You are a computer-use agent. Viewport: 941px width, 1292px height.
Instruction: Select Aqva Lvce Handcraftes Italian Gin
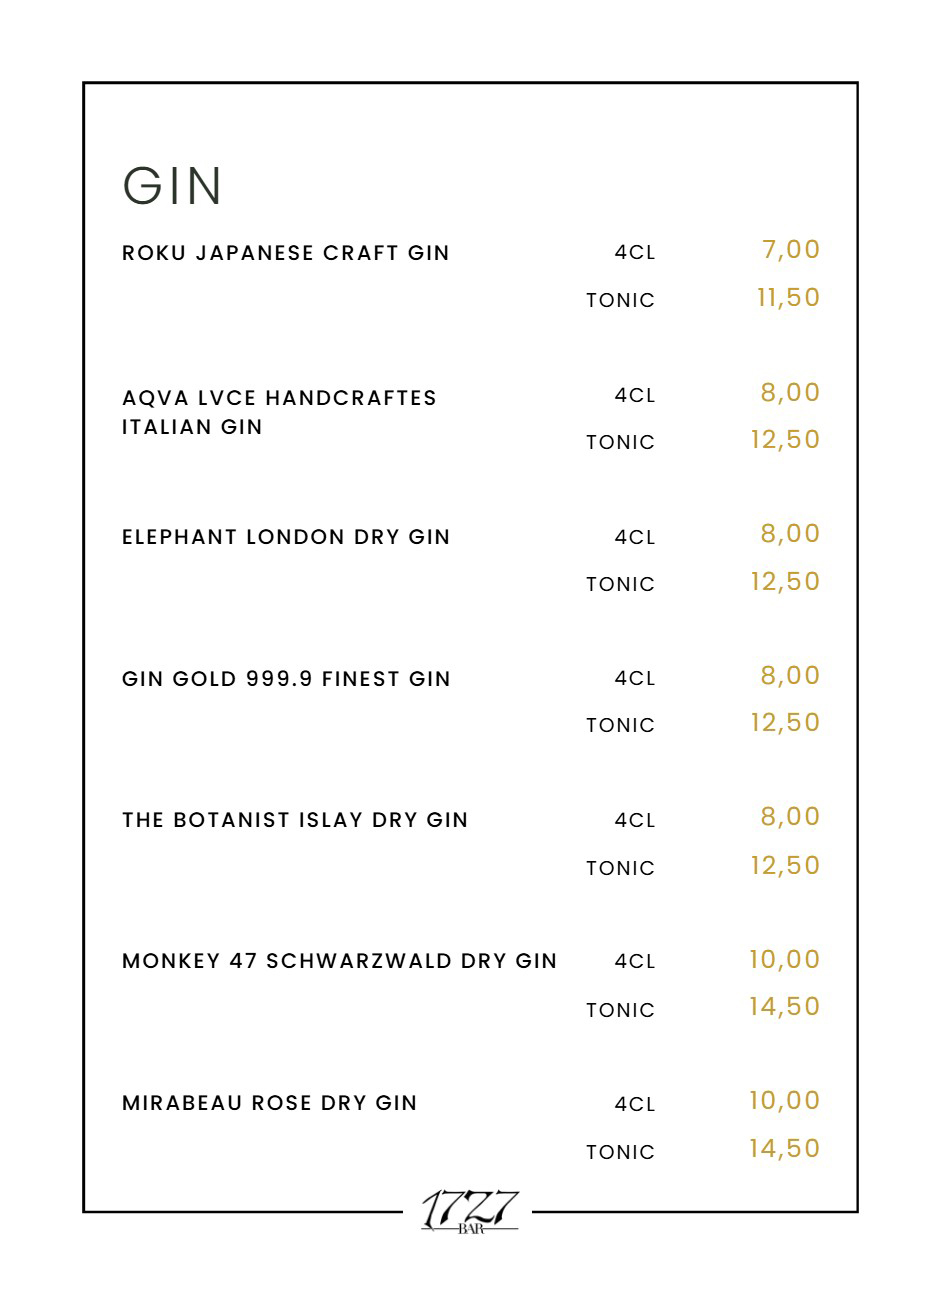pyautogui.click(x=279, y=412)
